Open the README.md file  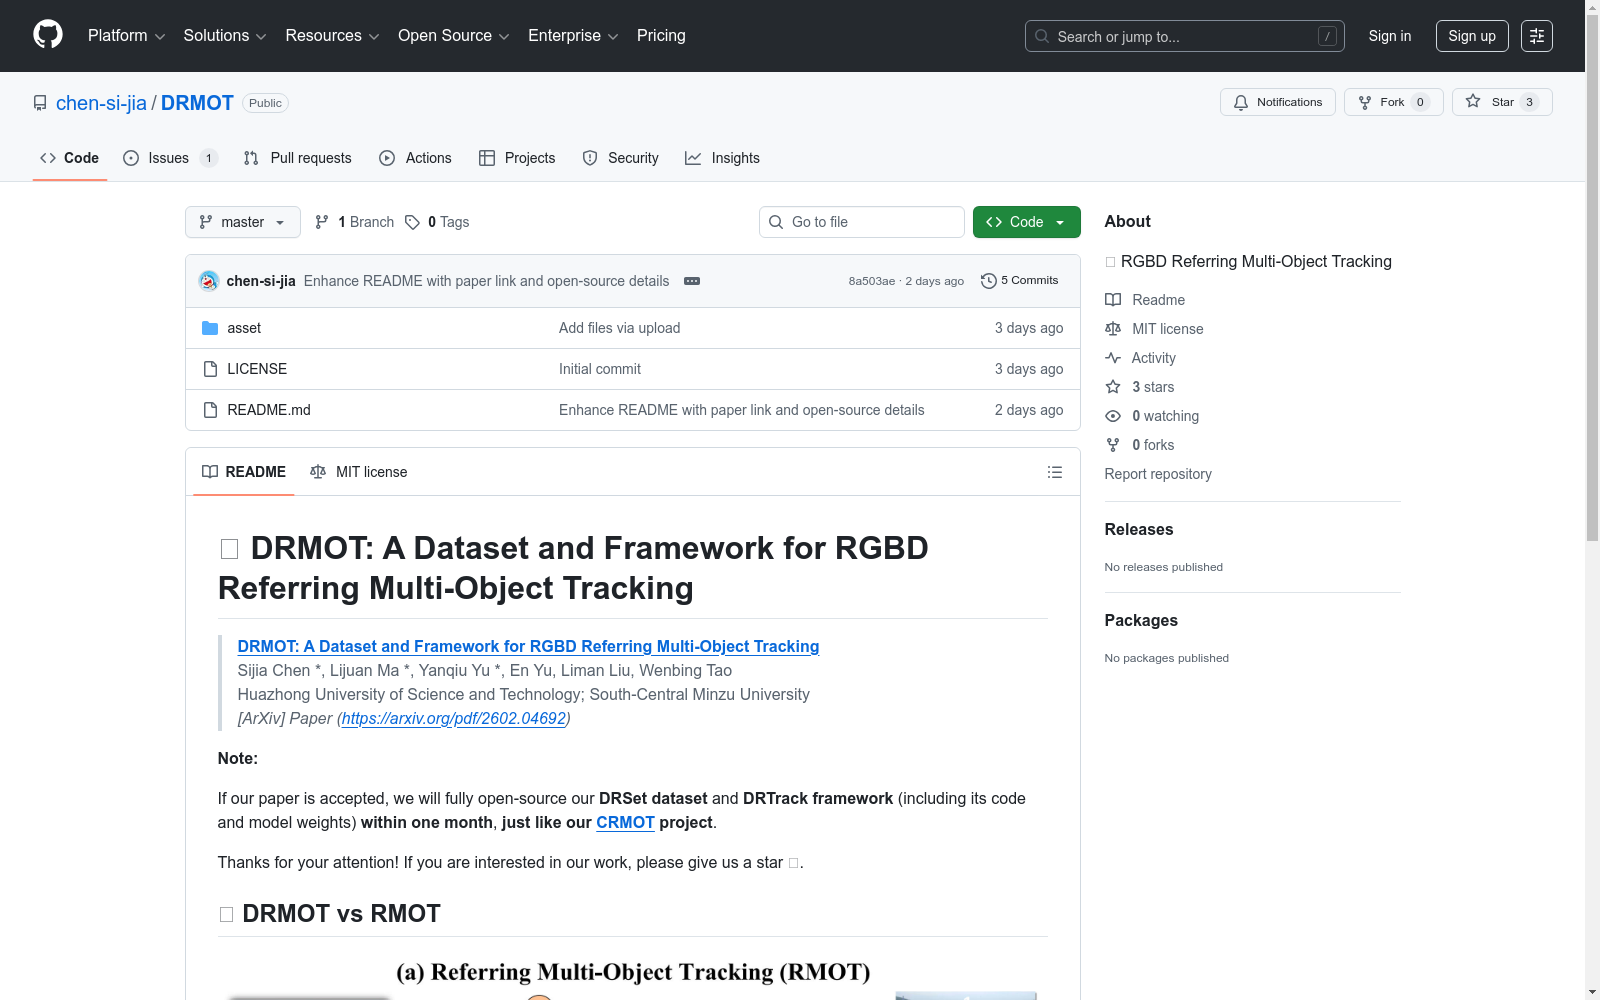tap(269, 410)
